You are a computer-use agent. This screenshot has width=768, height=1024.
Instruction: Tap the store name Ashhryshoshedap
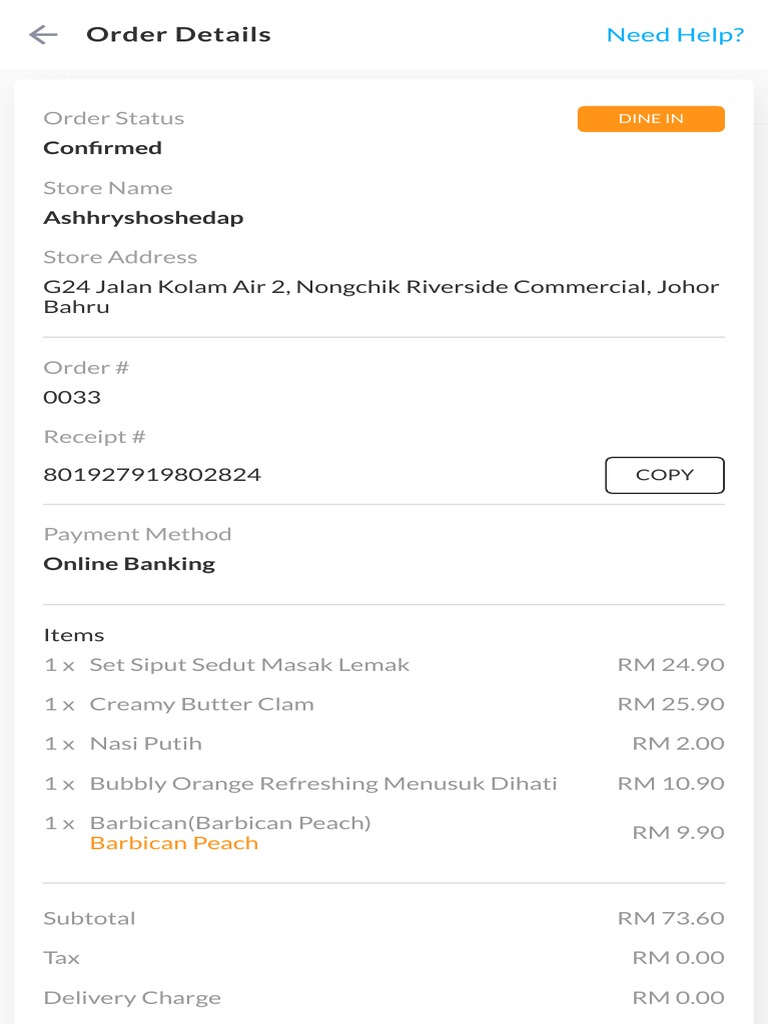coord(143,218)
